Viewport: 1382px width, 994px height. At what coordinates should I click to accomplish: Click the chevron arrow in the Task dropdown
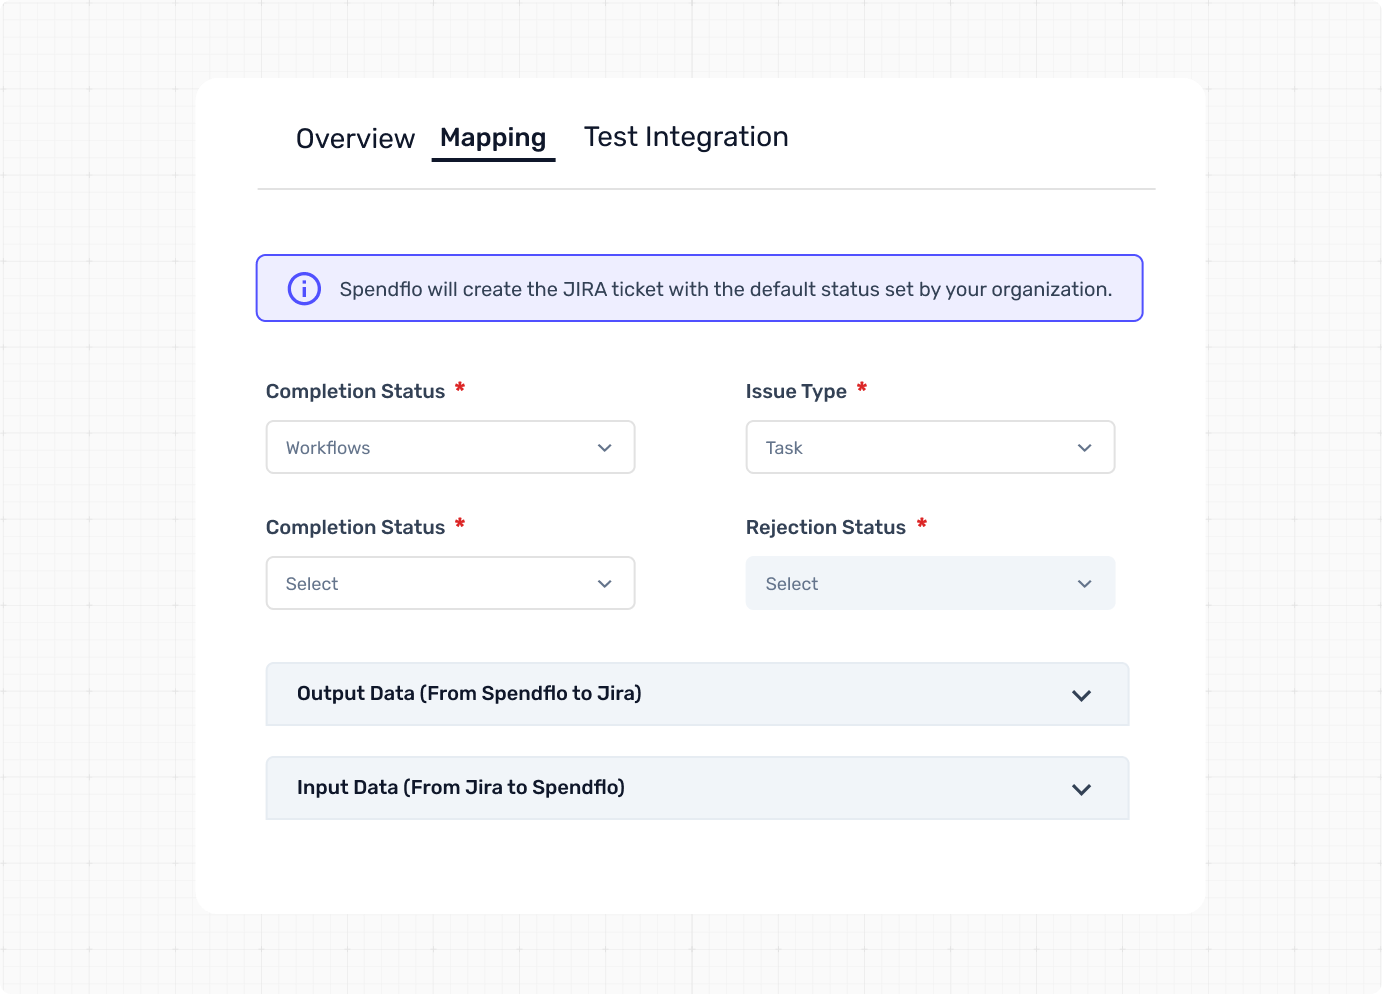[x=1084, y=448]
